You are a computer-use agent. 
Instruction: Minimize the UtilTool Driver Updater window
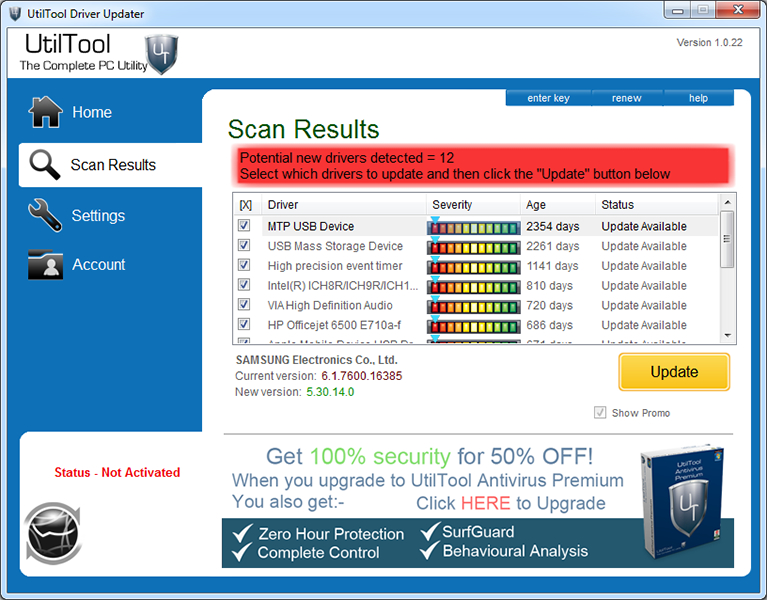pos(677,10)
